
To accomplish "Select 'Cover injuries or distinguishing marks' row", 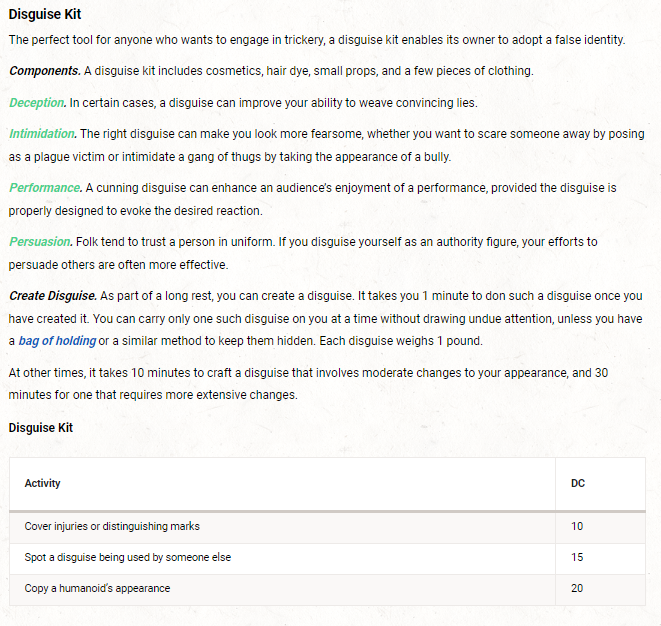I will (327, 528).
